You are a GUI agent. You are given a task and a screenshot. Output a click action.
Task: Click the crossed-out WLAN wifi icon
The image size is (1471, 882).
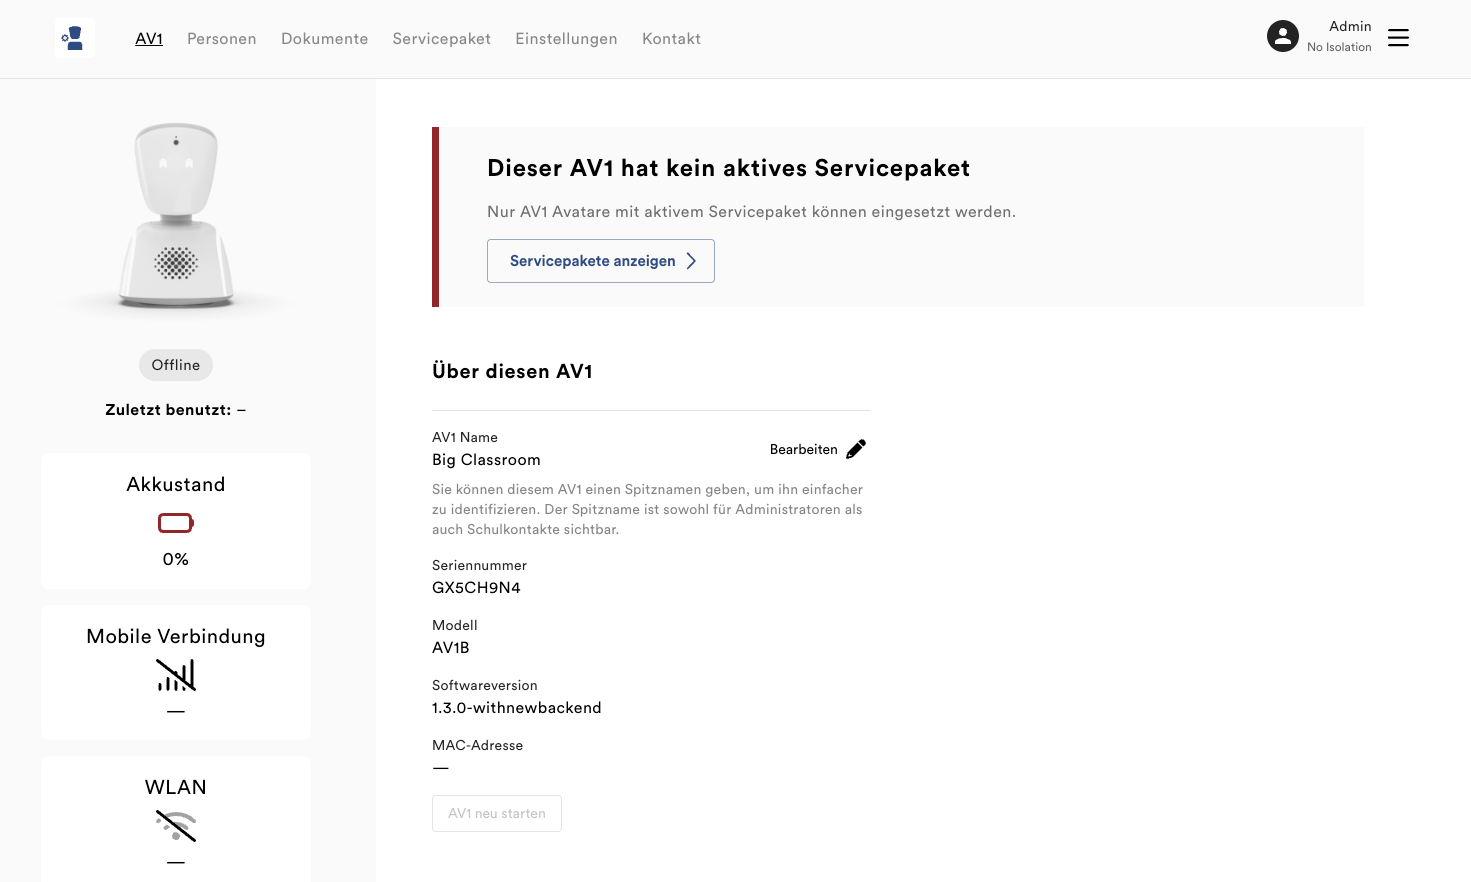[176, 825]
